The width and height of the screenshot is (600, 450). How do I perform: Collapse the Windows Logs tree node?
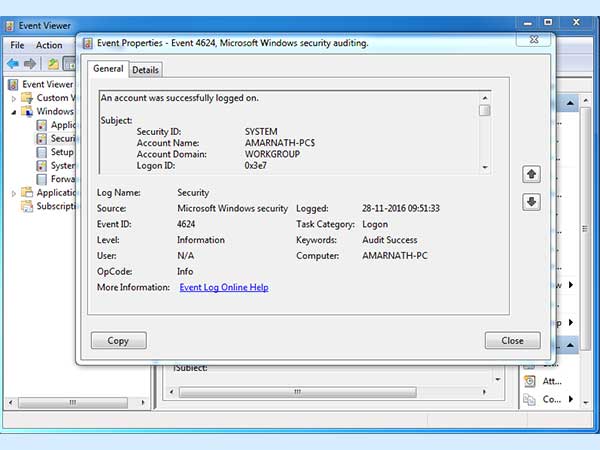(x=14, y=112)
